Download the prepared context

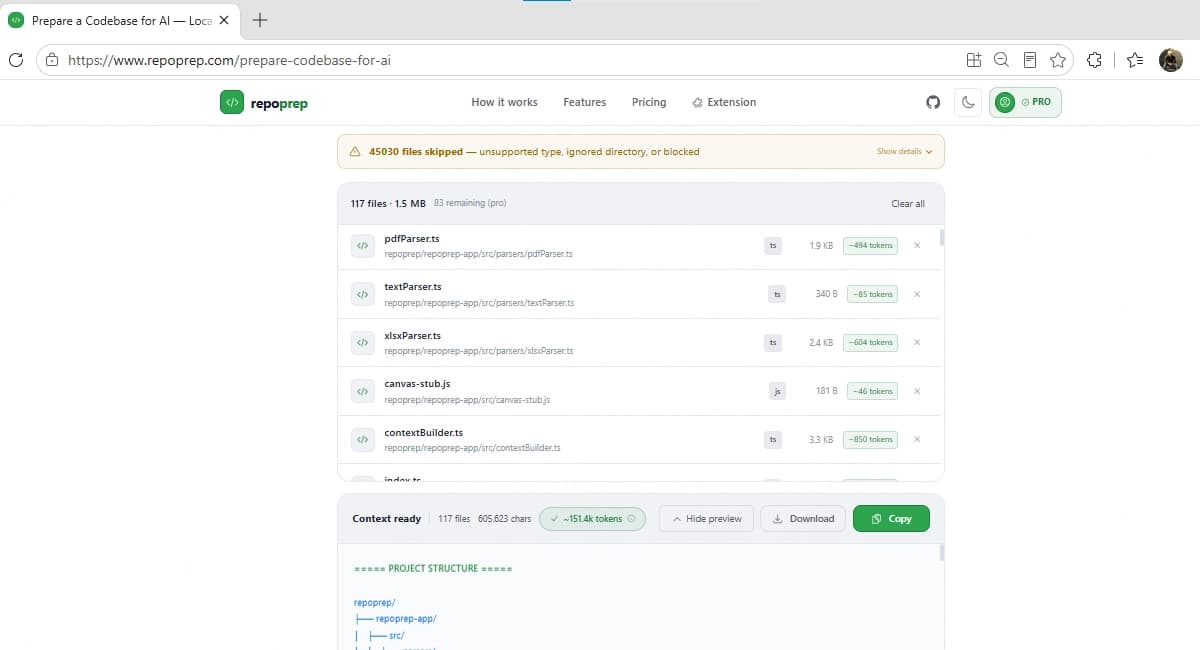pos(804,519)
